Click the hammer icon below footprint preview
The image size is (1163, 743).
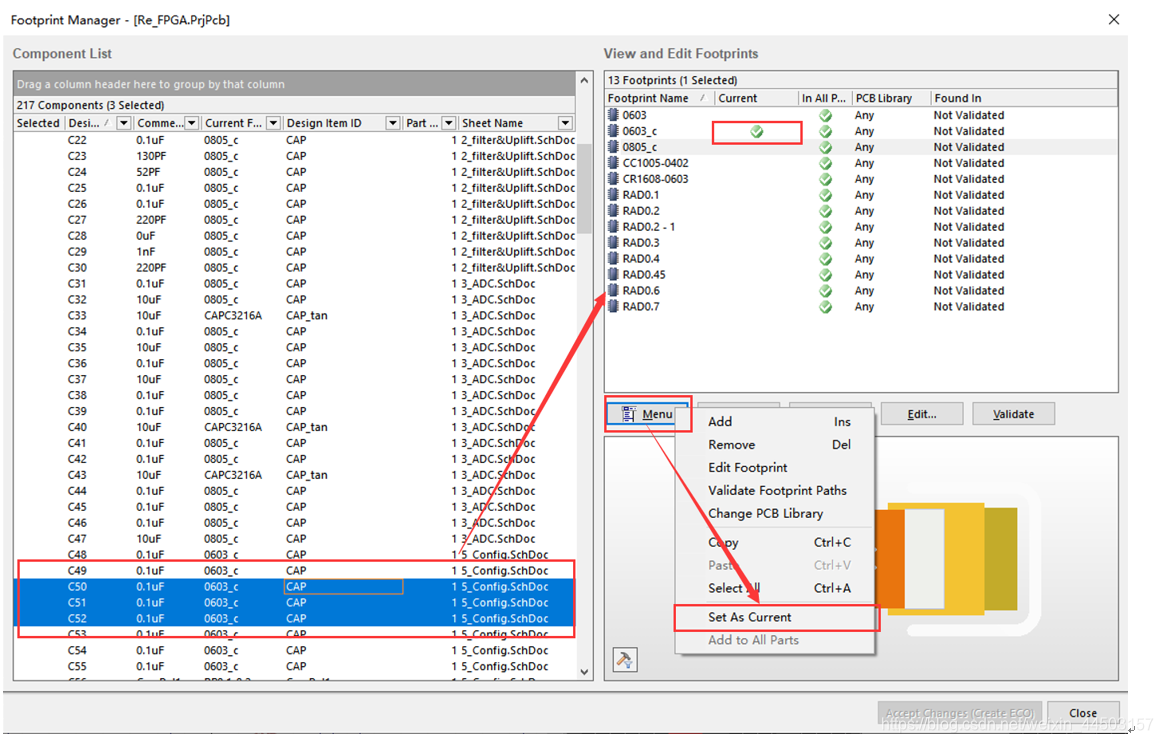tap(625, 660)
